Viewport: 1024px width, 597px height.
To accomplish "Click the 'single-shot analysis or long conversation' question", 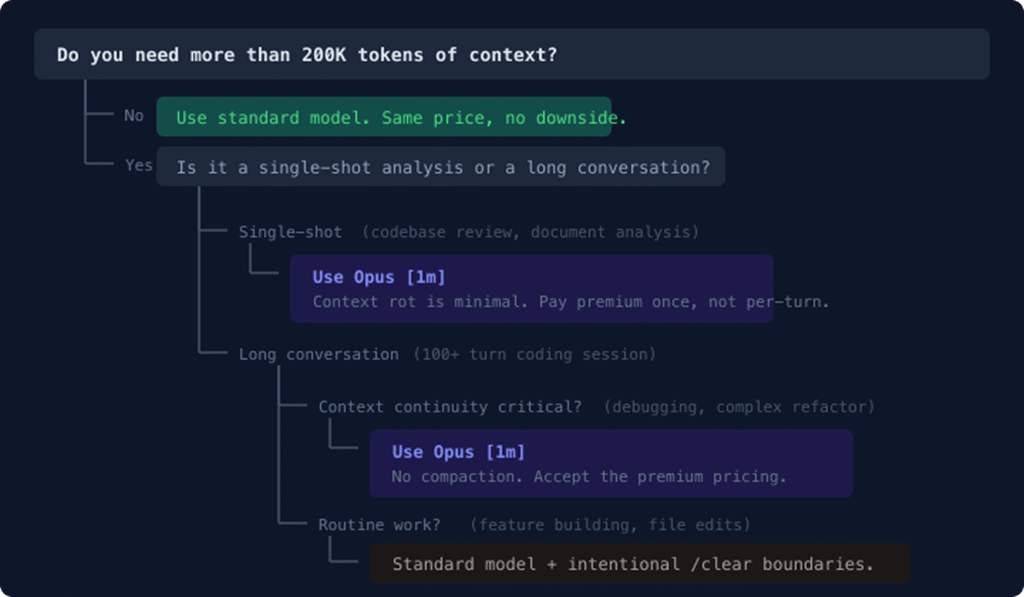I will (441, 167).
